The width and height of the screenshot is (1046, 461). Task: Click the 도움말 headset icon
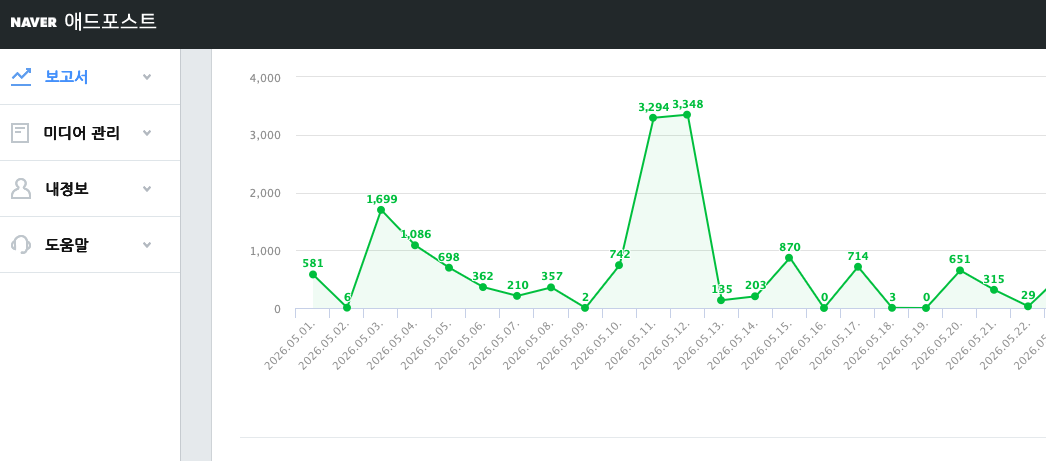pos(21,245)
